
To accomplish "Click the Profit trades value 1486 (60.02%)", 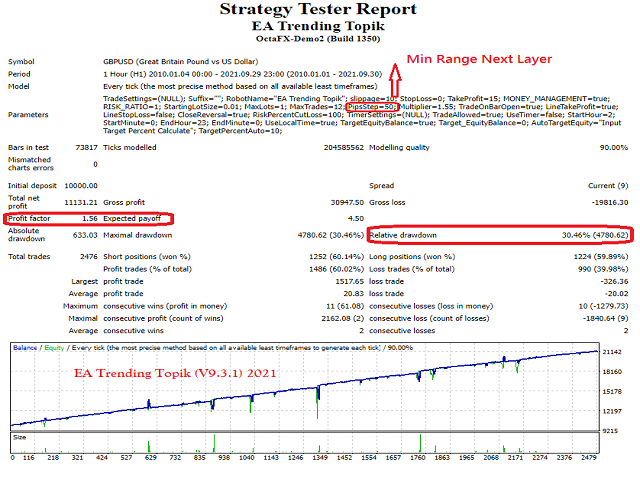I will coord(336,269).
